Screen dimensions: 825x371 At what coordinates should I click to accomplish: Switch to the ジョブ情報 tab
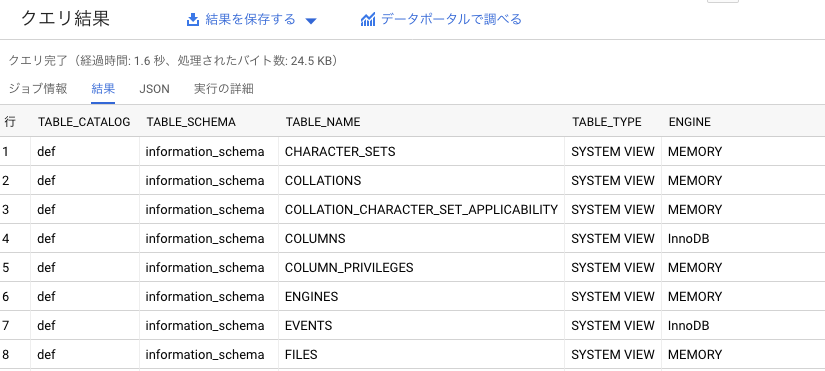pos(38,89)
